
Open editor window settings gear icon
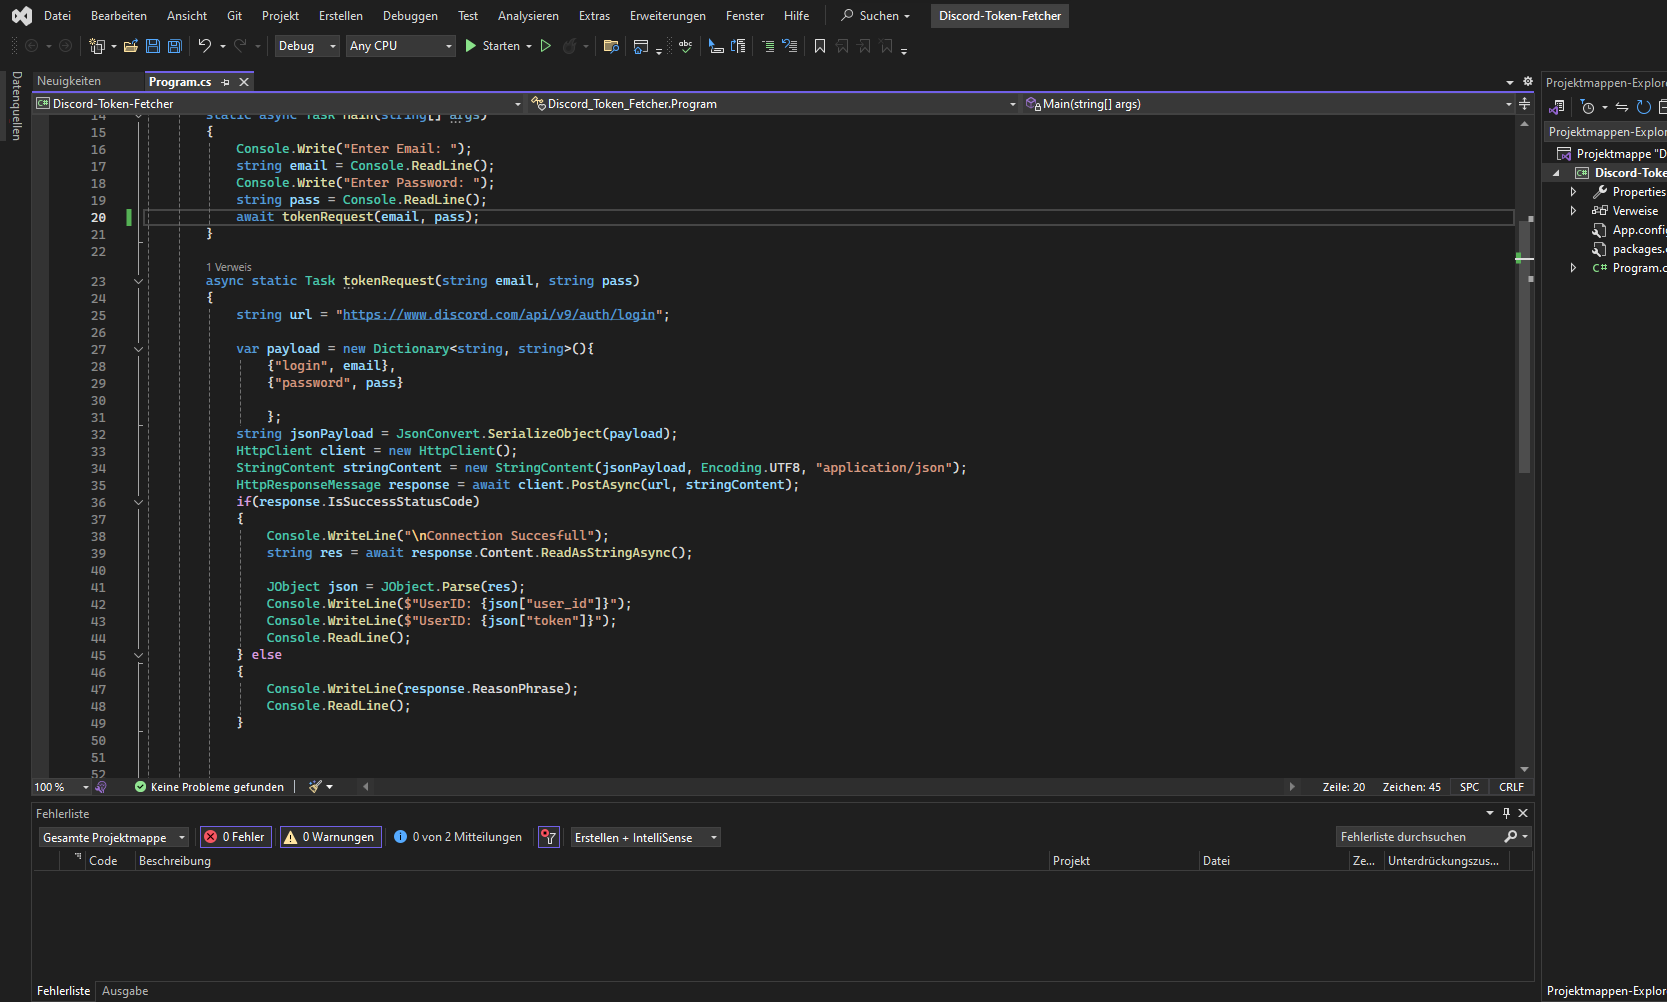[1528, 81]
